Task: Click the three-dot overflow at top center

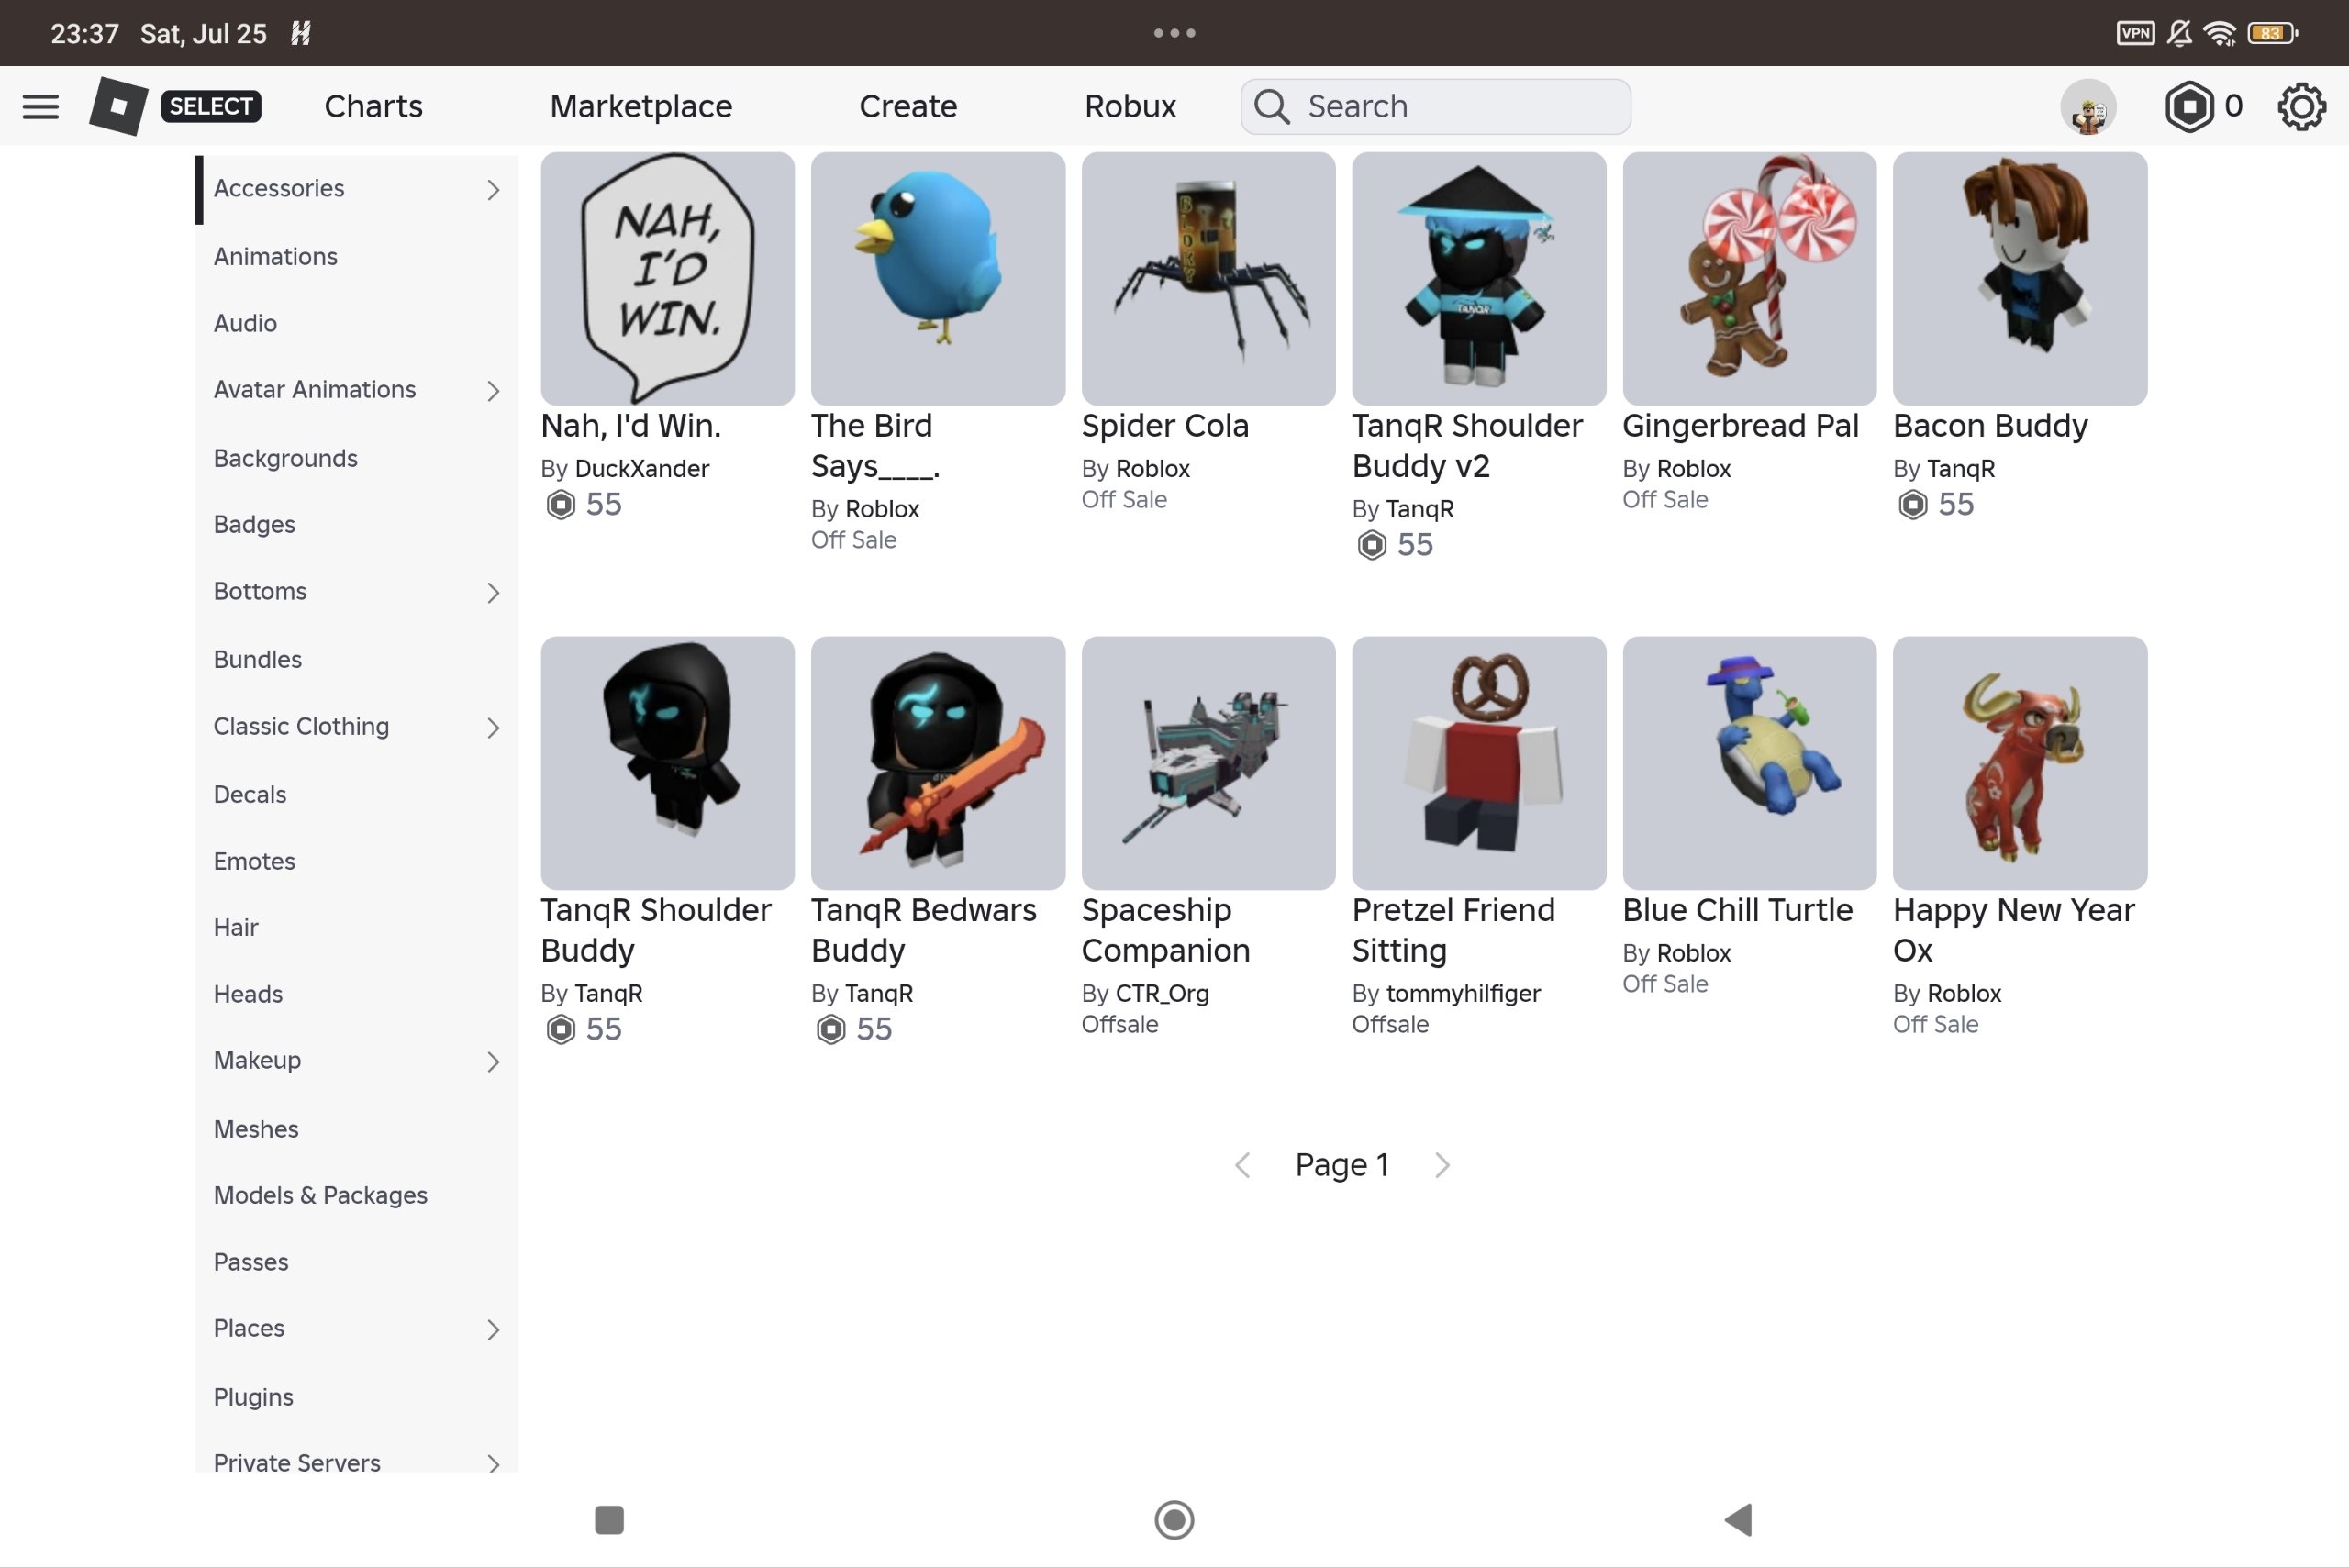Action: point(1174,33)
